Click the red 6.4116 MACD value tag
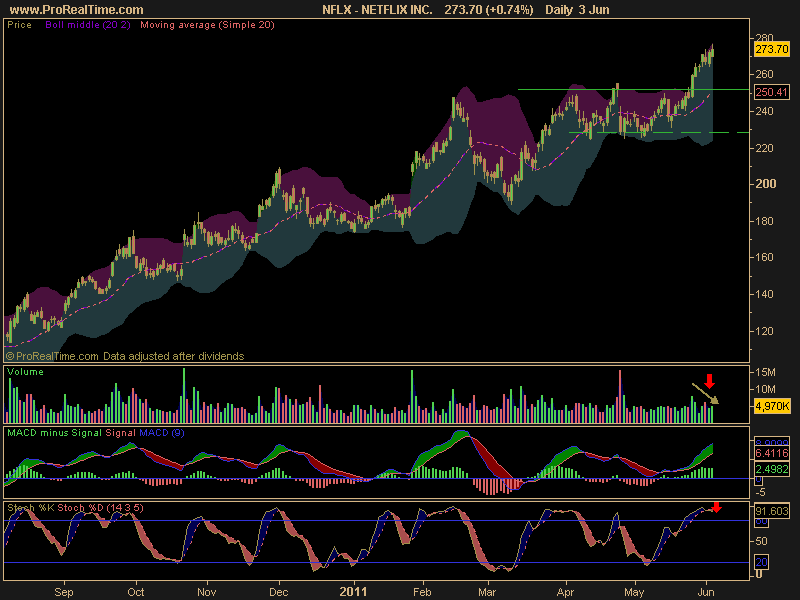This screenshot has width=800, height=600. coord(771,453)
